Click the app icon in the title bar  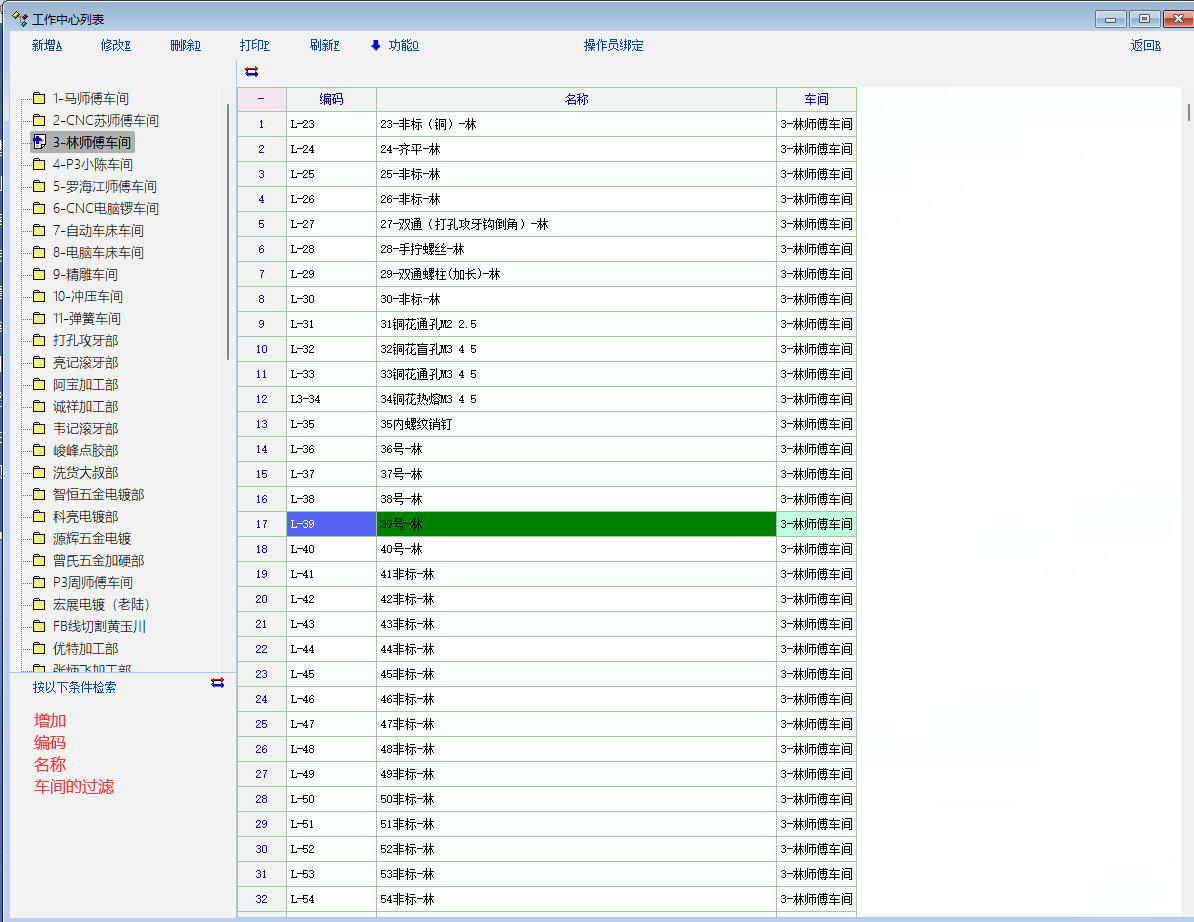(19, 18)
